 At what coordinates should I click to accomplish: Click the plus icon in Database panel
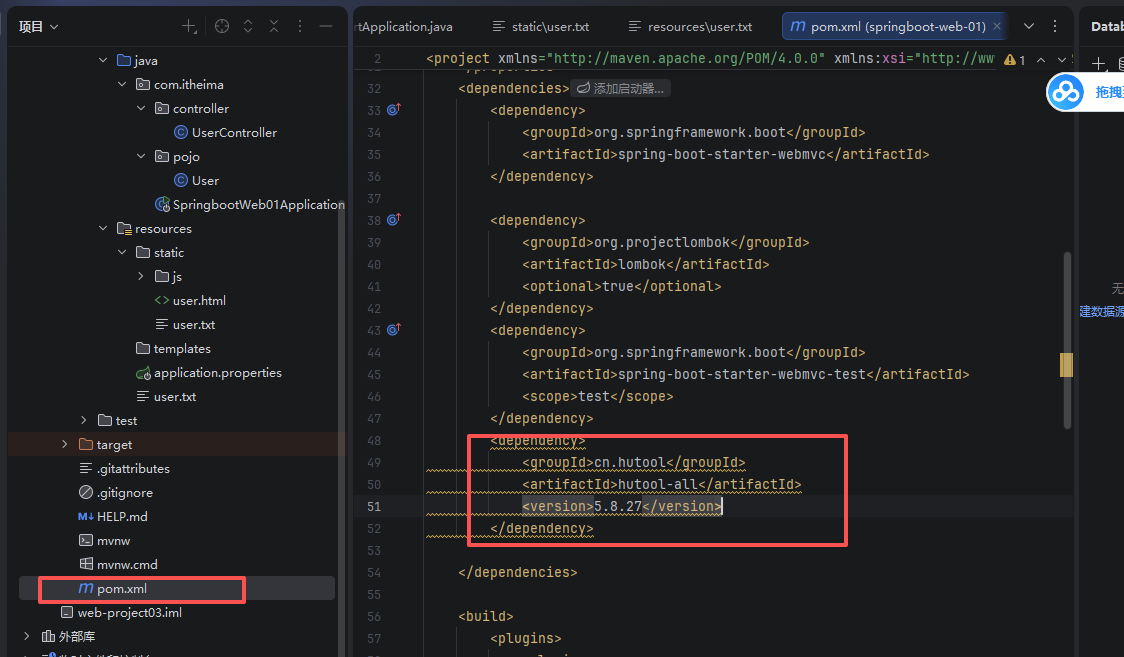[x=1097, y=64]
